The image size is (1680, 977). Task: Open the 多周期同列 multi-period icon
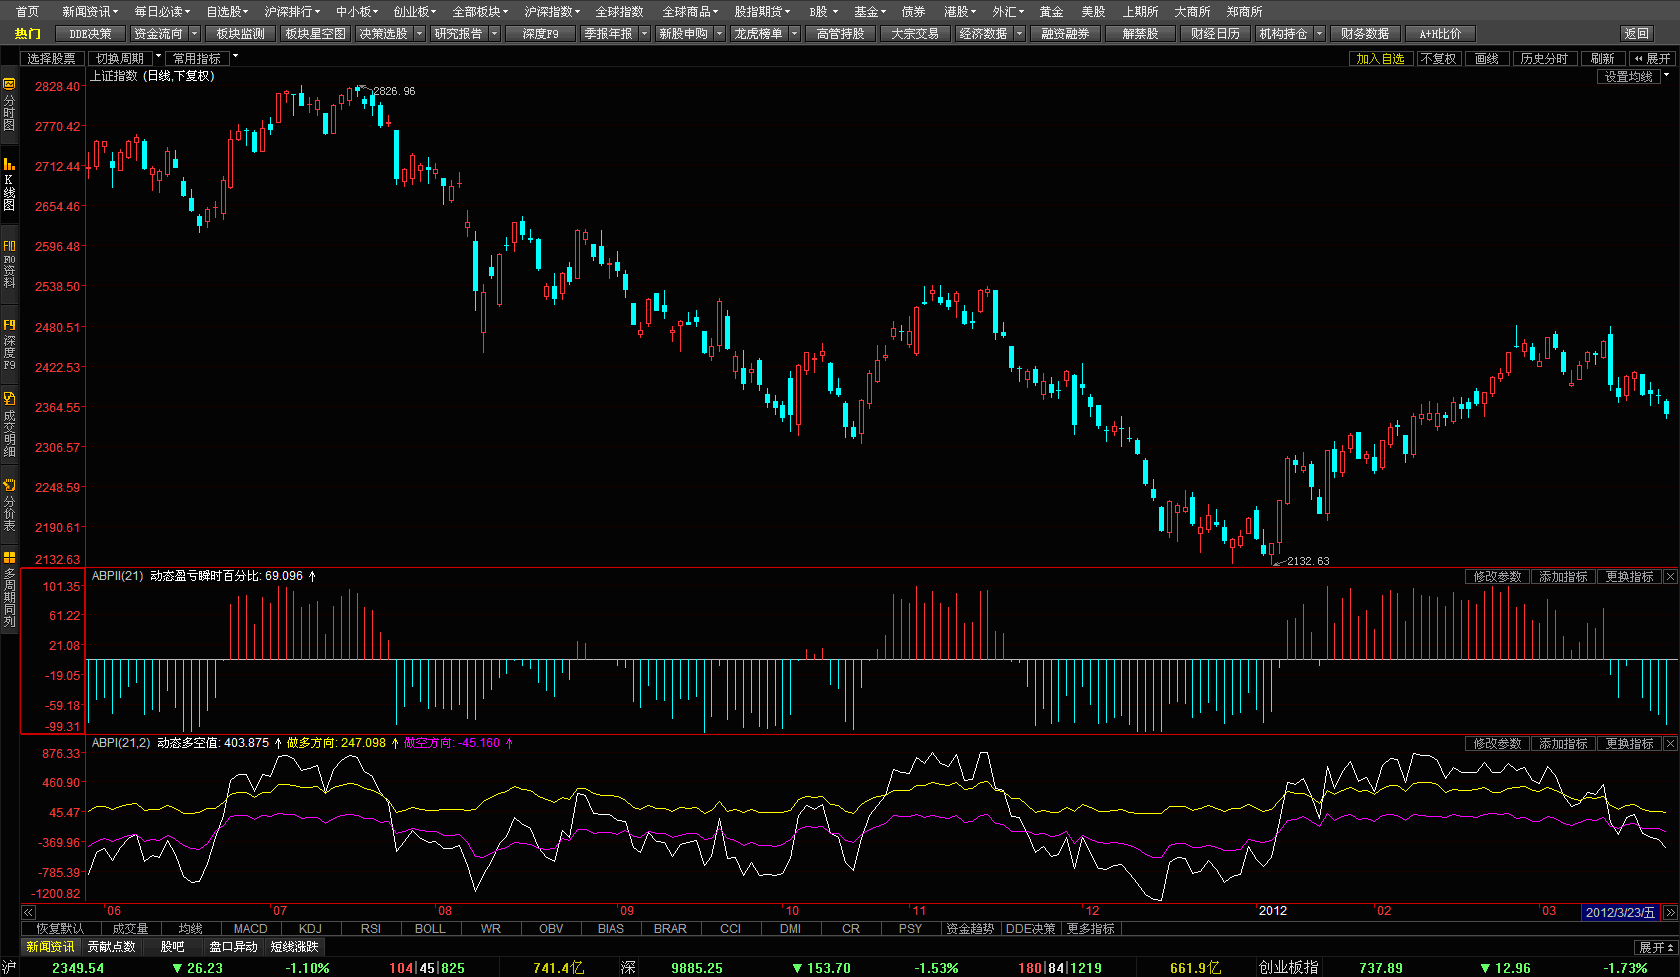coord(9,589)
